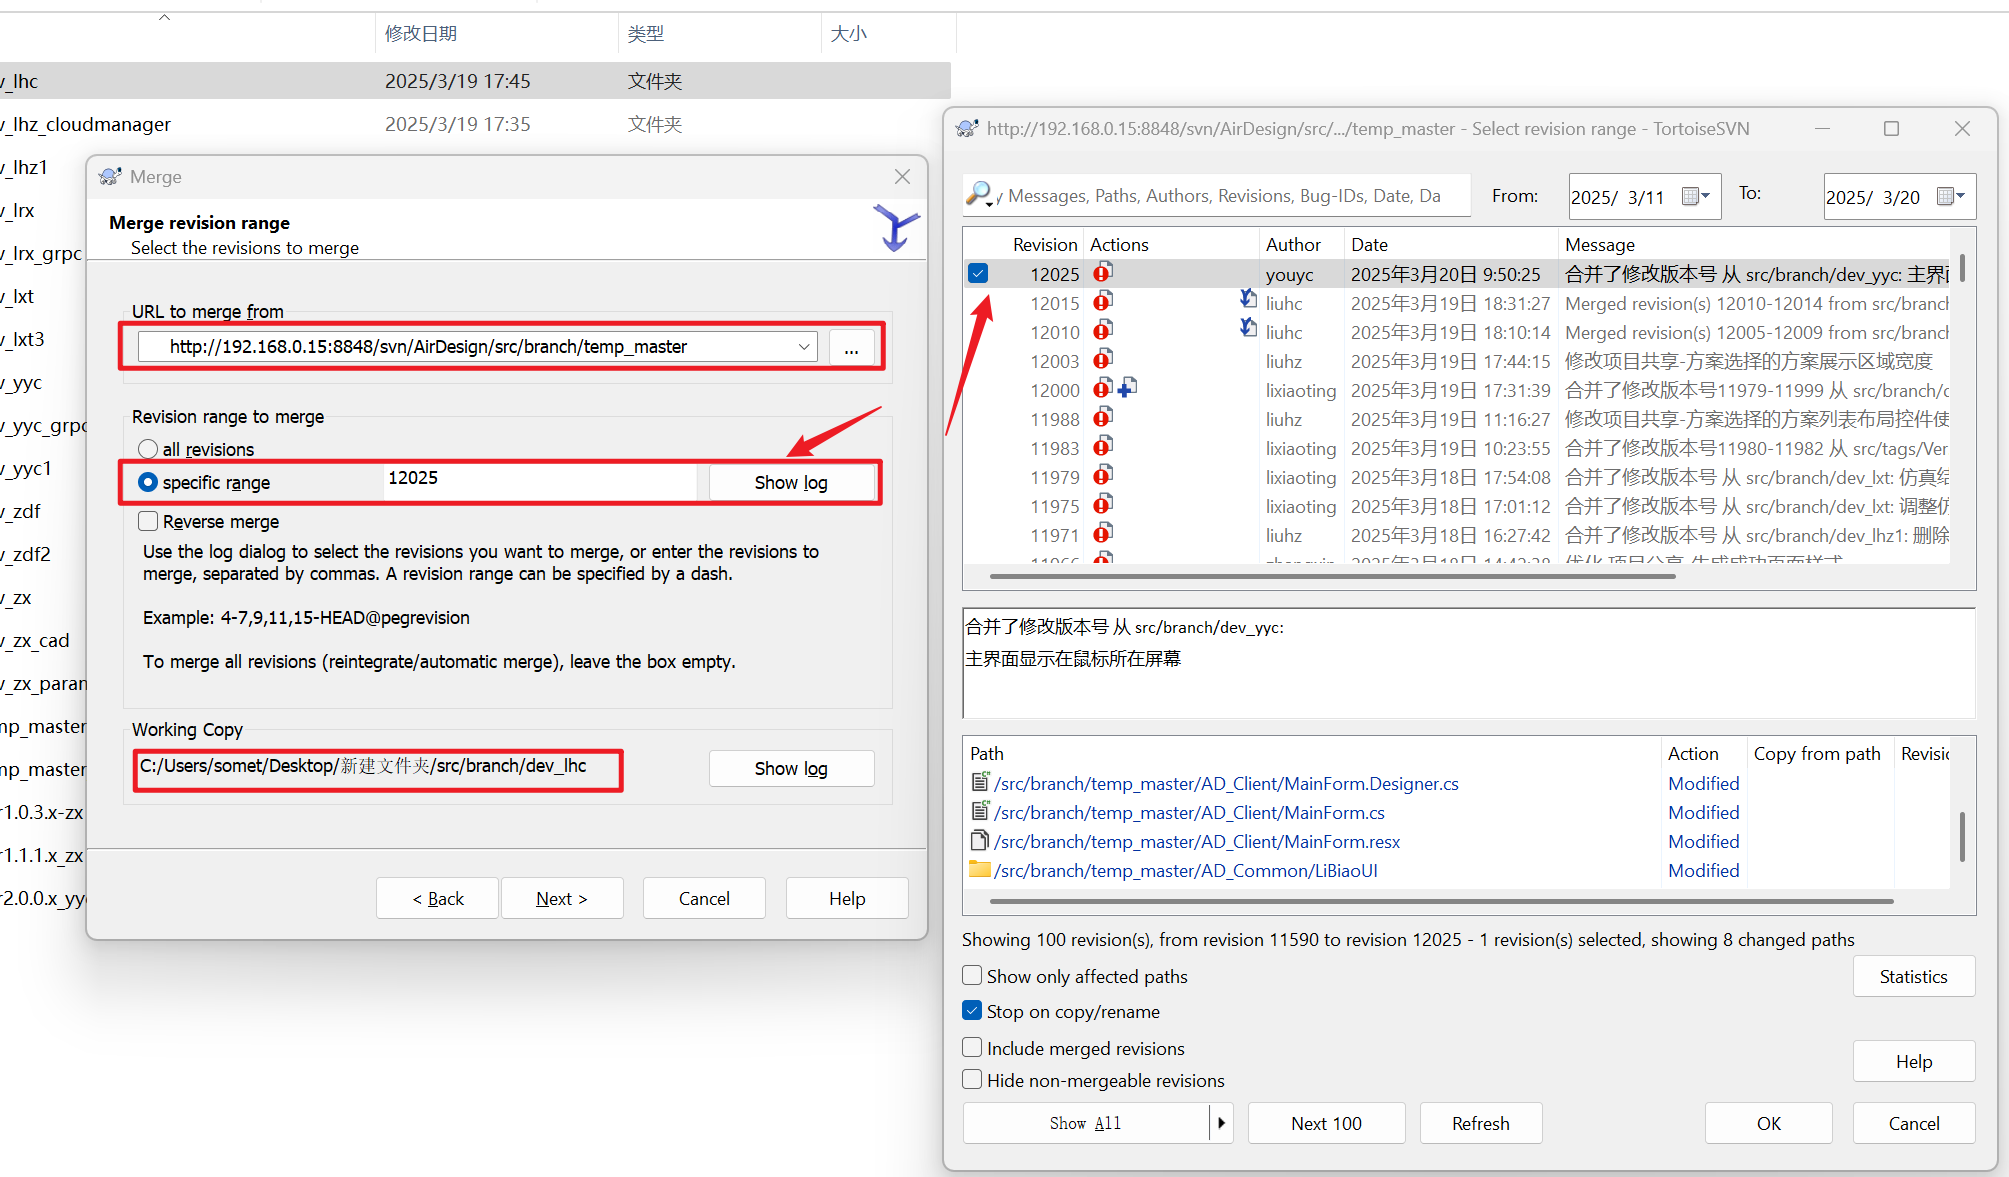Enable the Reverse merge checkbox
This screenshot has height=1177, width=2009.
(x=148, y=521)
